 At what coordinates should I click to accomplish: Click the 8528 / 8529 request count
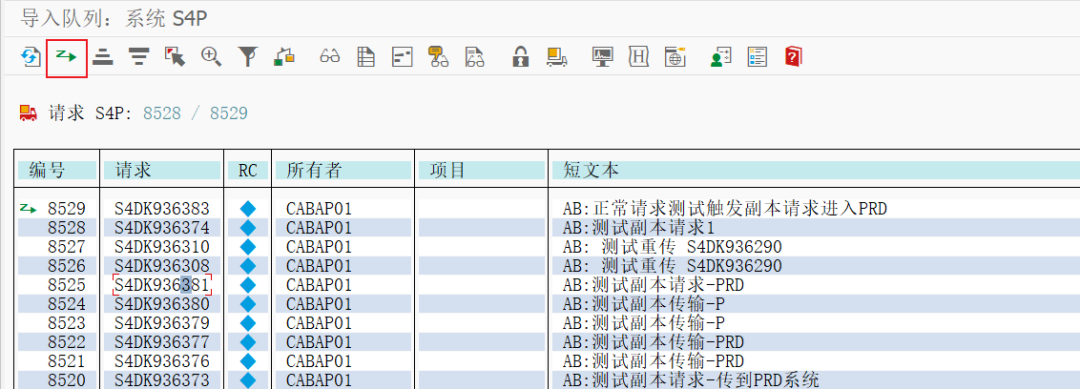click(x=195, y=114)
